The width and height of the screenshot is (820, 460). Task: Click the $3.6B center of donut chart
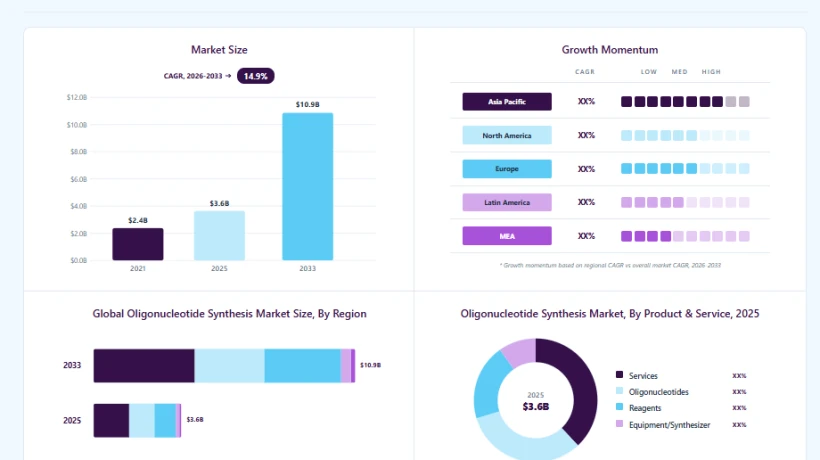(536, 407)
